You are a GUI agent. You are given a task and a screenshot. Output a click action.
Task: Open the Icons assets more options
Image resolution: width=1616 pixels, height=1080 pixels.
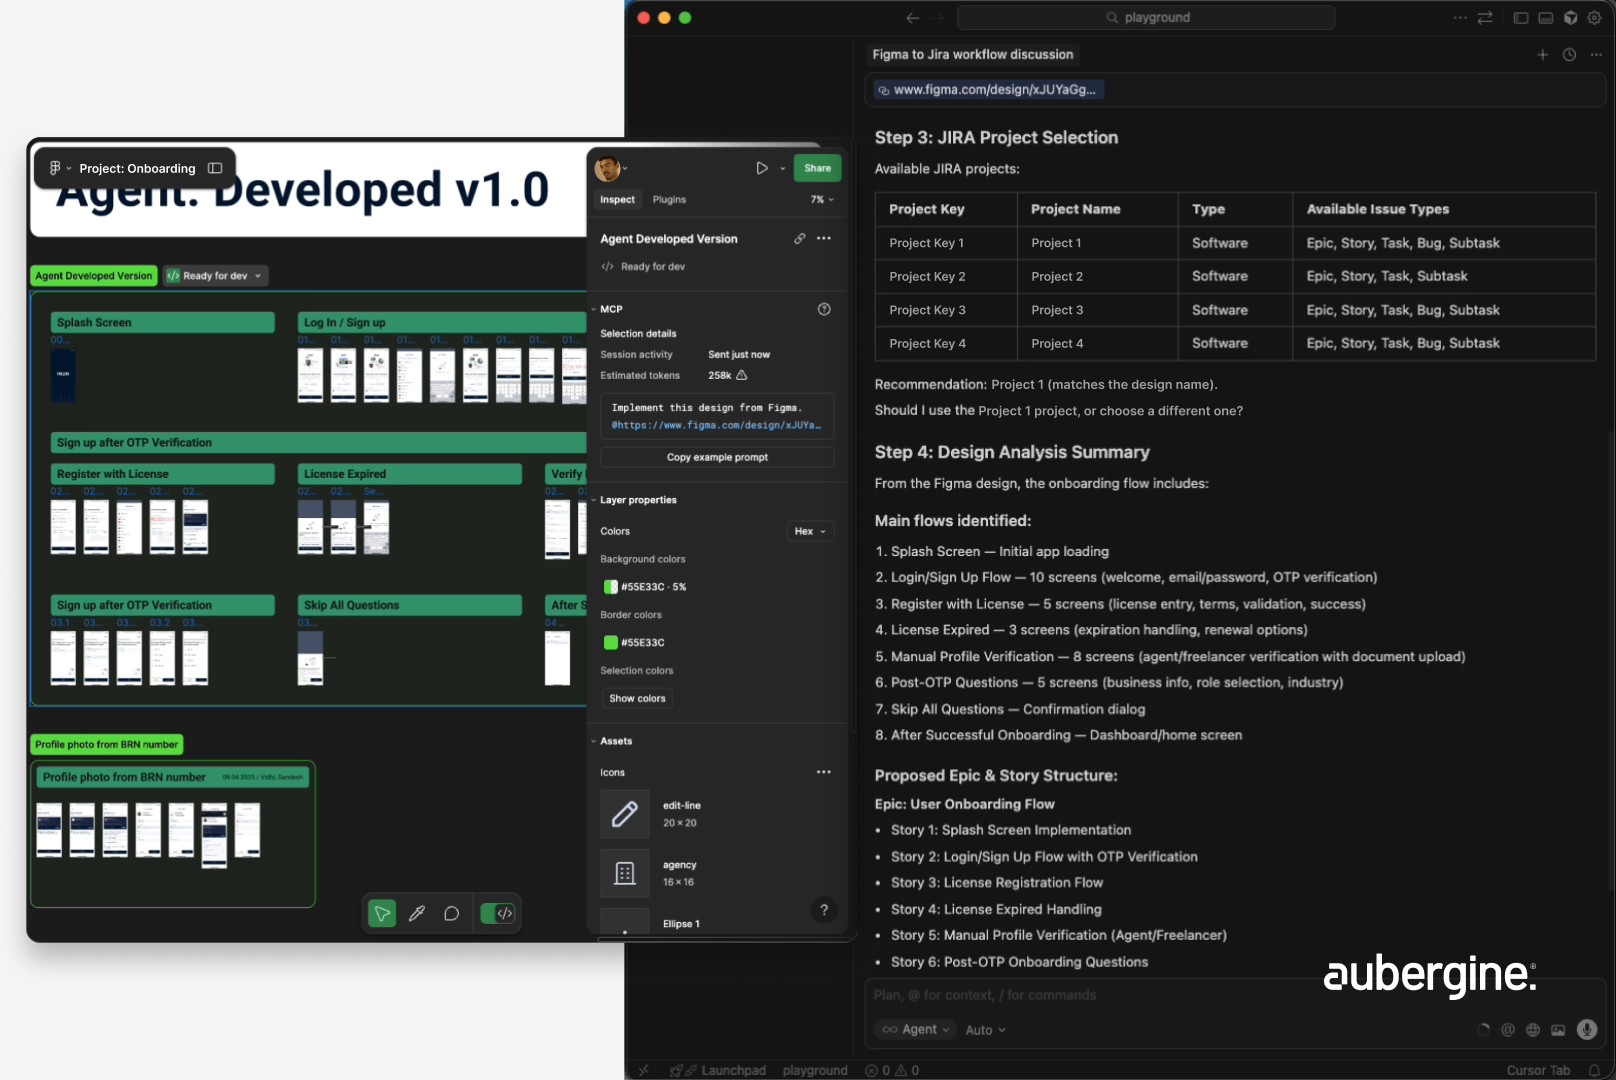pos(824,772)
